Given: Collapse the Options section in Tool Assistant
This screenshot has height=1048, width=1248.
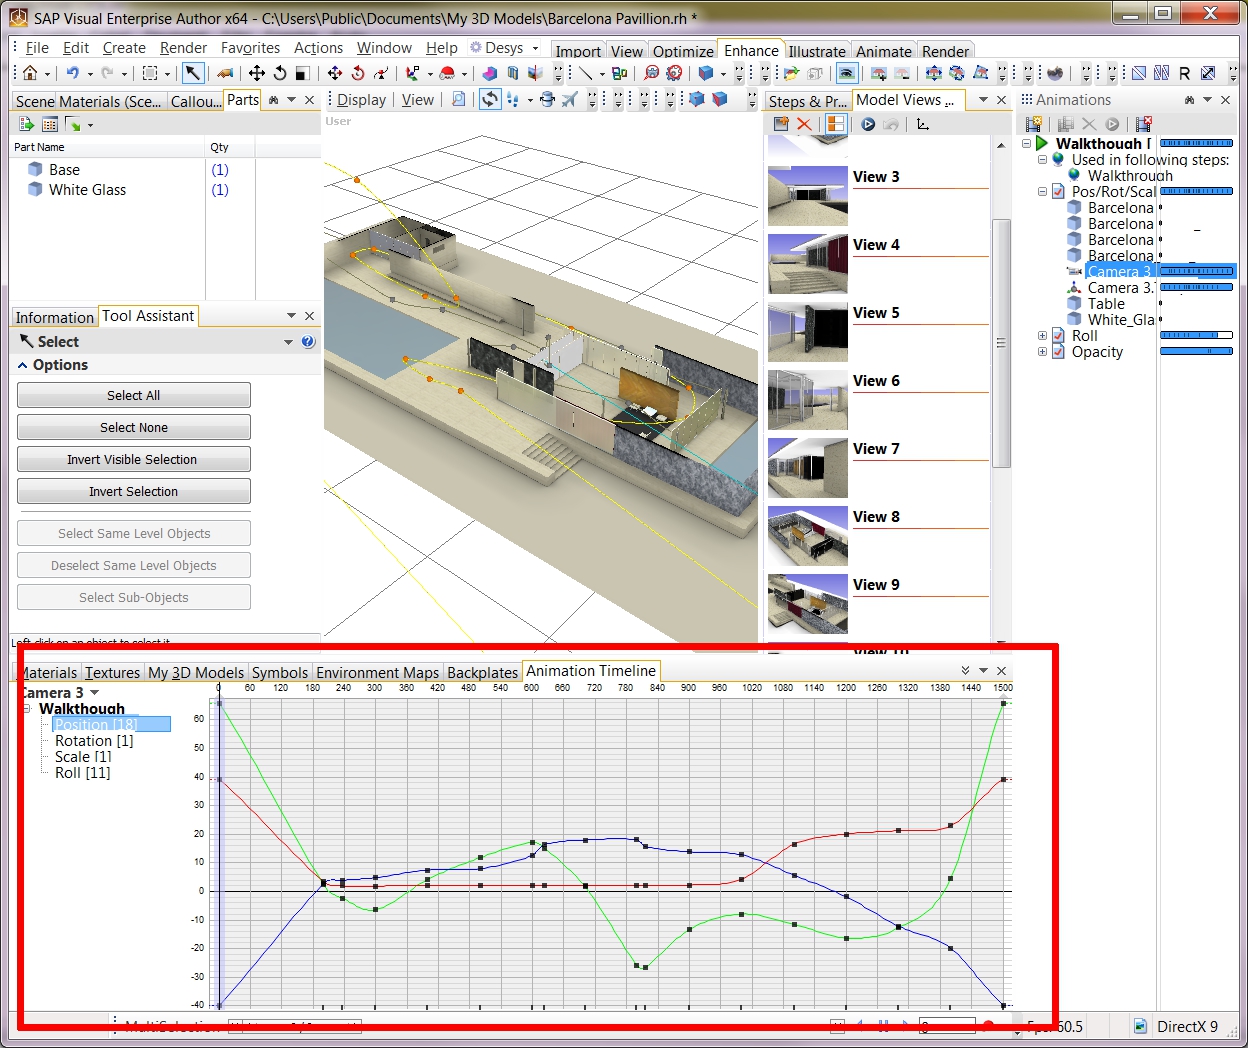Looking at the screenshot, I should pos(23,366).
